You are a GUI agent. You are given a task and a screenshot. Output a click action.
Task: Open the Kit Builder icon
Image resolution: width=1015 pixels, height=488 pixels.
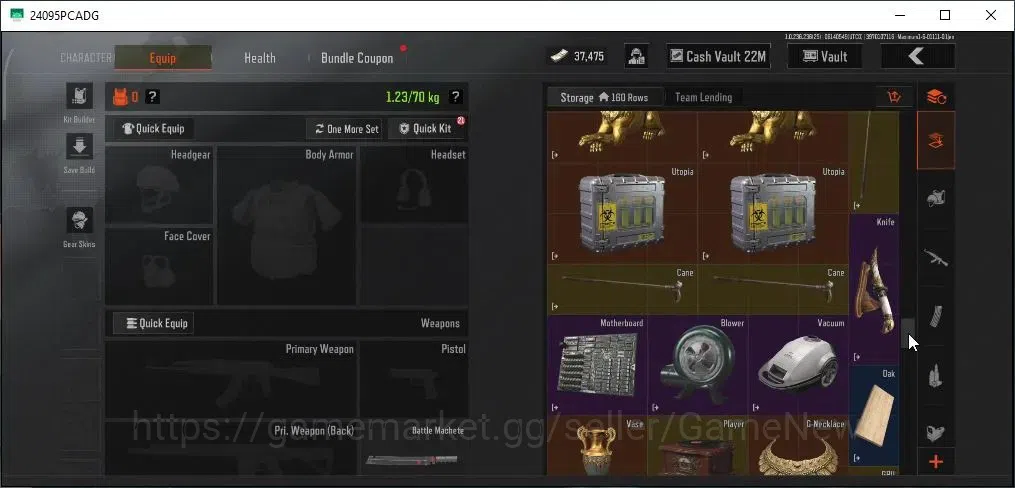point(80,96)
